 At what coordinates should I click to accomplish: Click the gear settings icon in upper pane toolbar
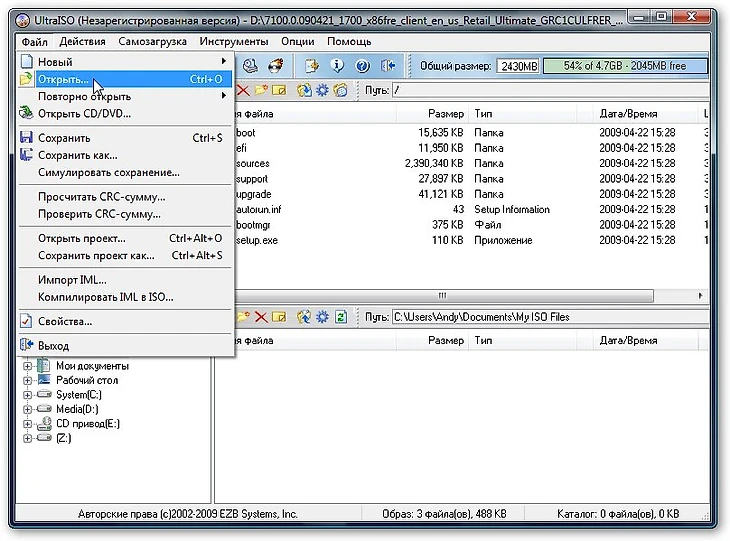tap(322, 91)
